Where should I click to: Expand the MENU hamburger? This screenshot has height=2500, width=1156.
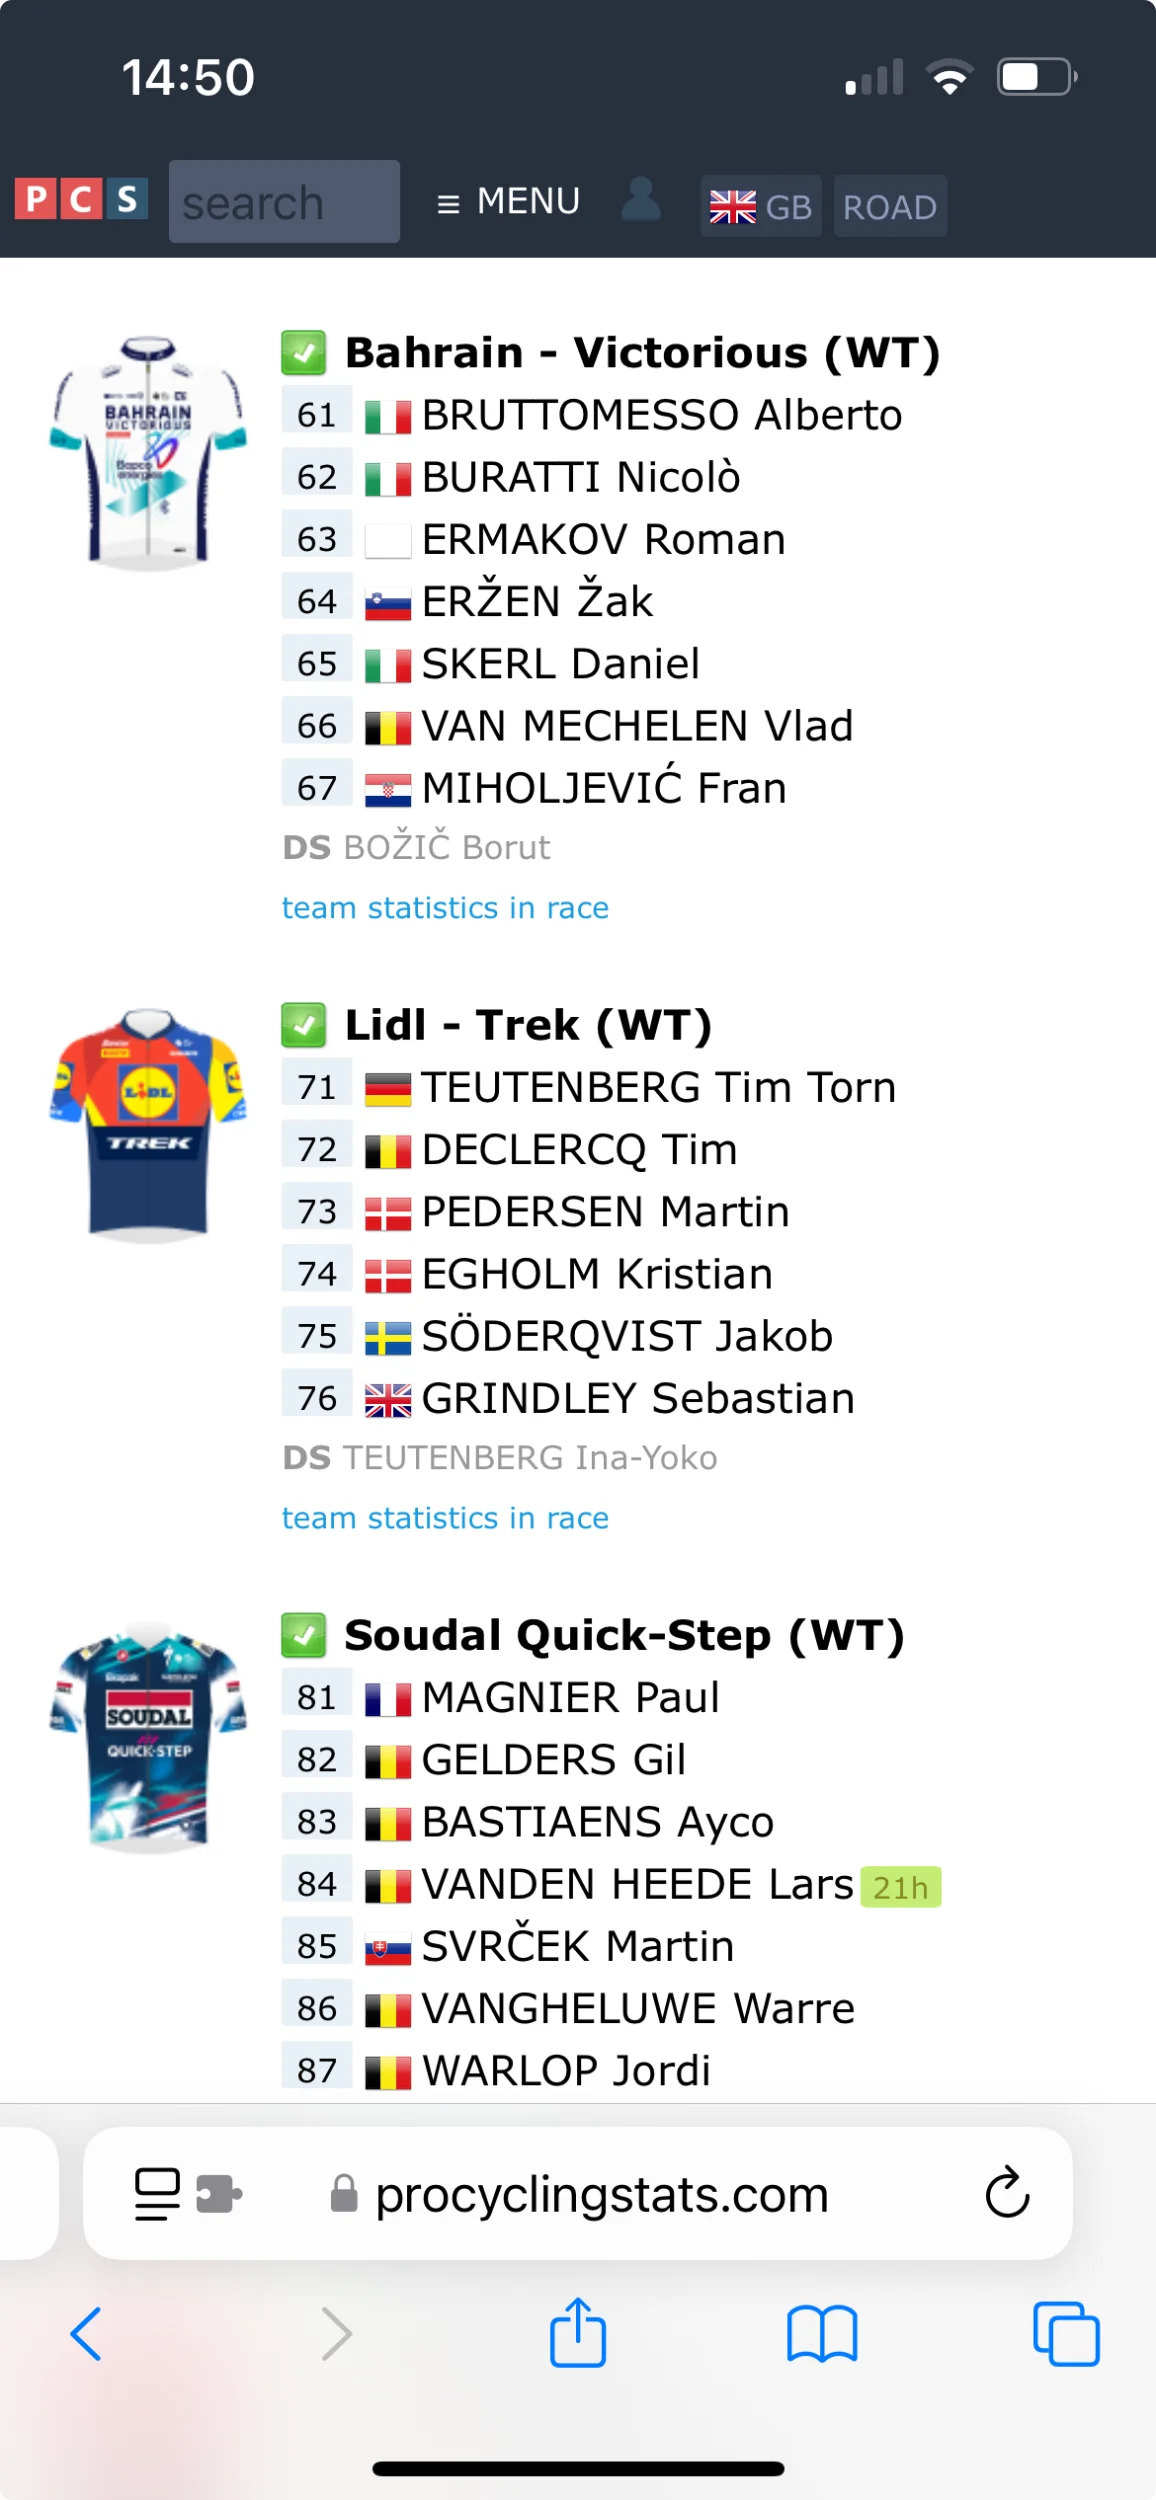click(x=508, y=202)
